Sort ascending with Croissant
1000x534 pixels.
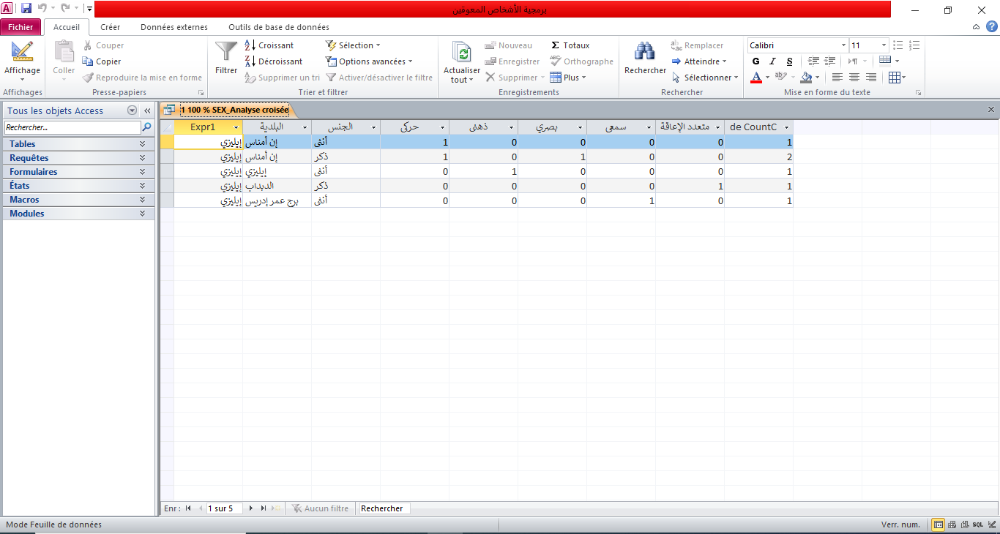269,45
